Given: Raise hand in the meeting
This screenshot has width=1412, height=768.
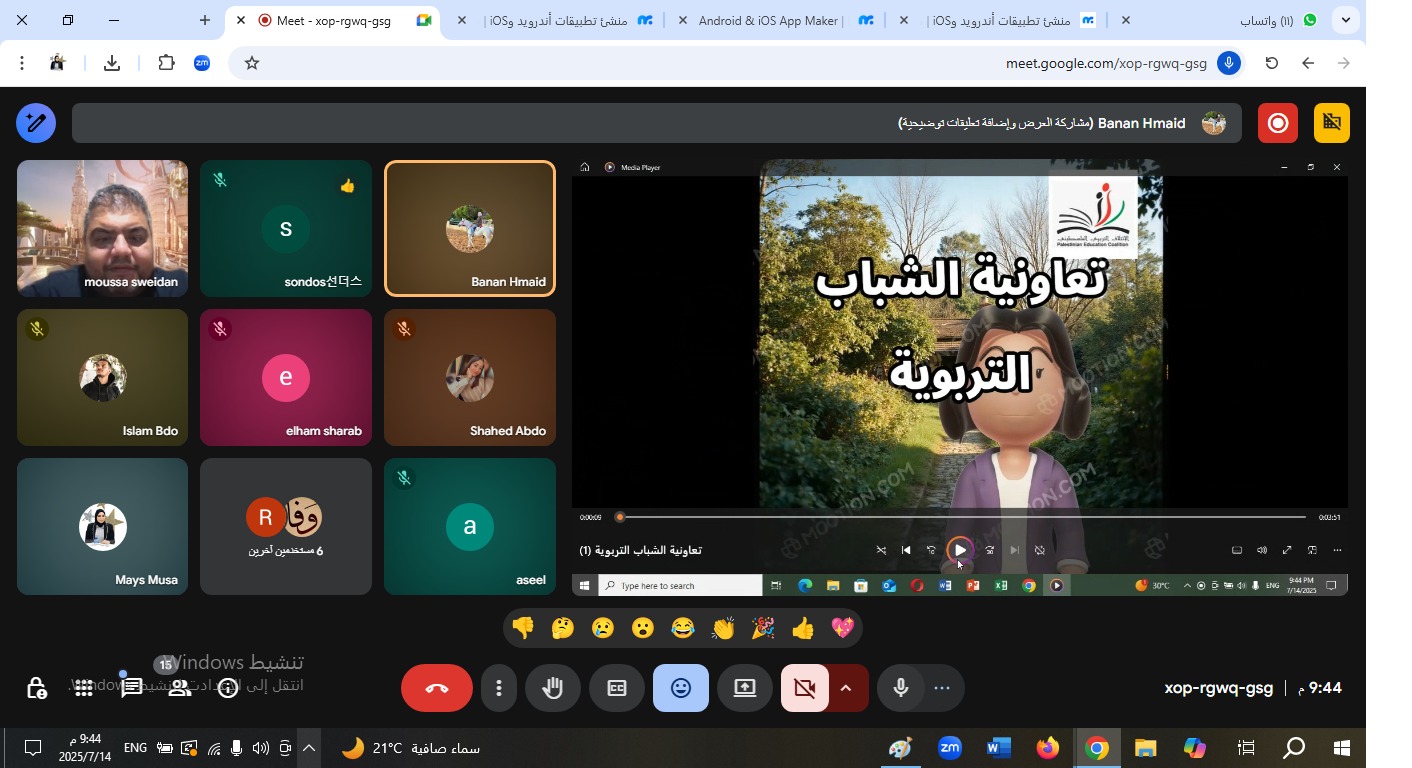Looking at the screenshot, I should pyautogui.click(x=553, y=688).
